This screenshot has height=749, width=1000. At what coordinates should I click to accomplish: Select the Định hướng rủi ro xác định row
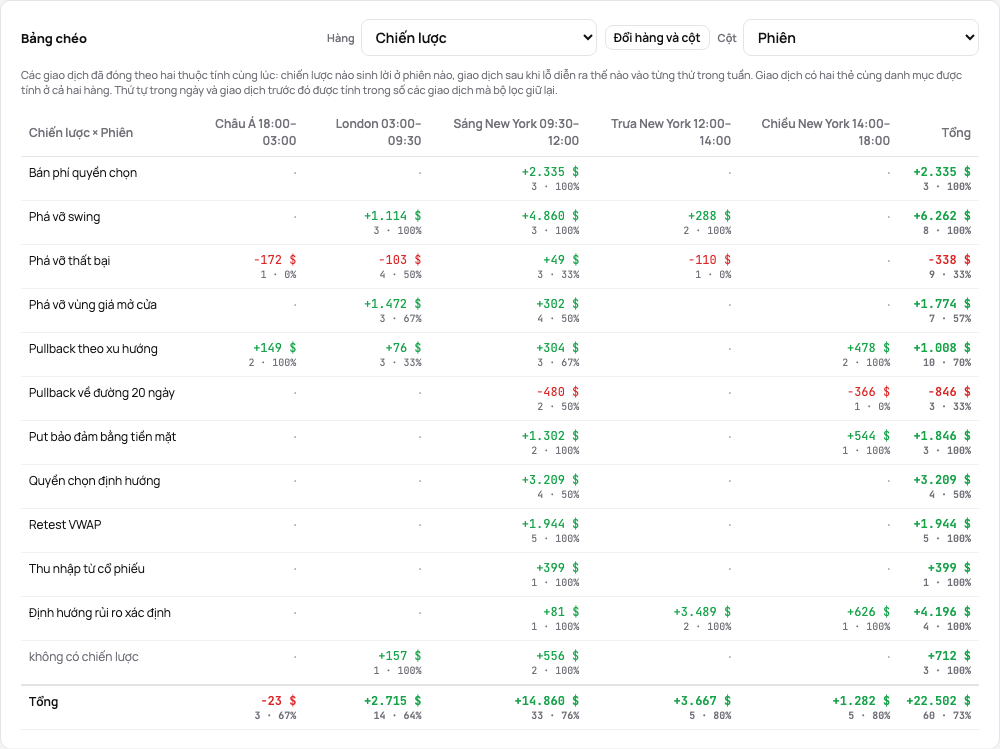pyautogui.click(x=499, y=619)
